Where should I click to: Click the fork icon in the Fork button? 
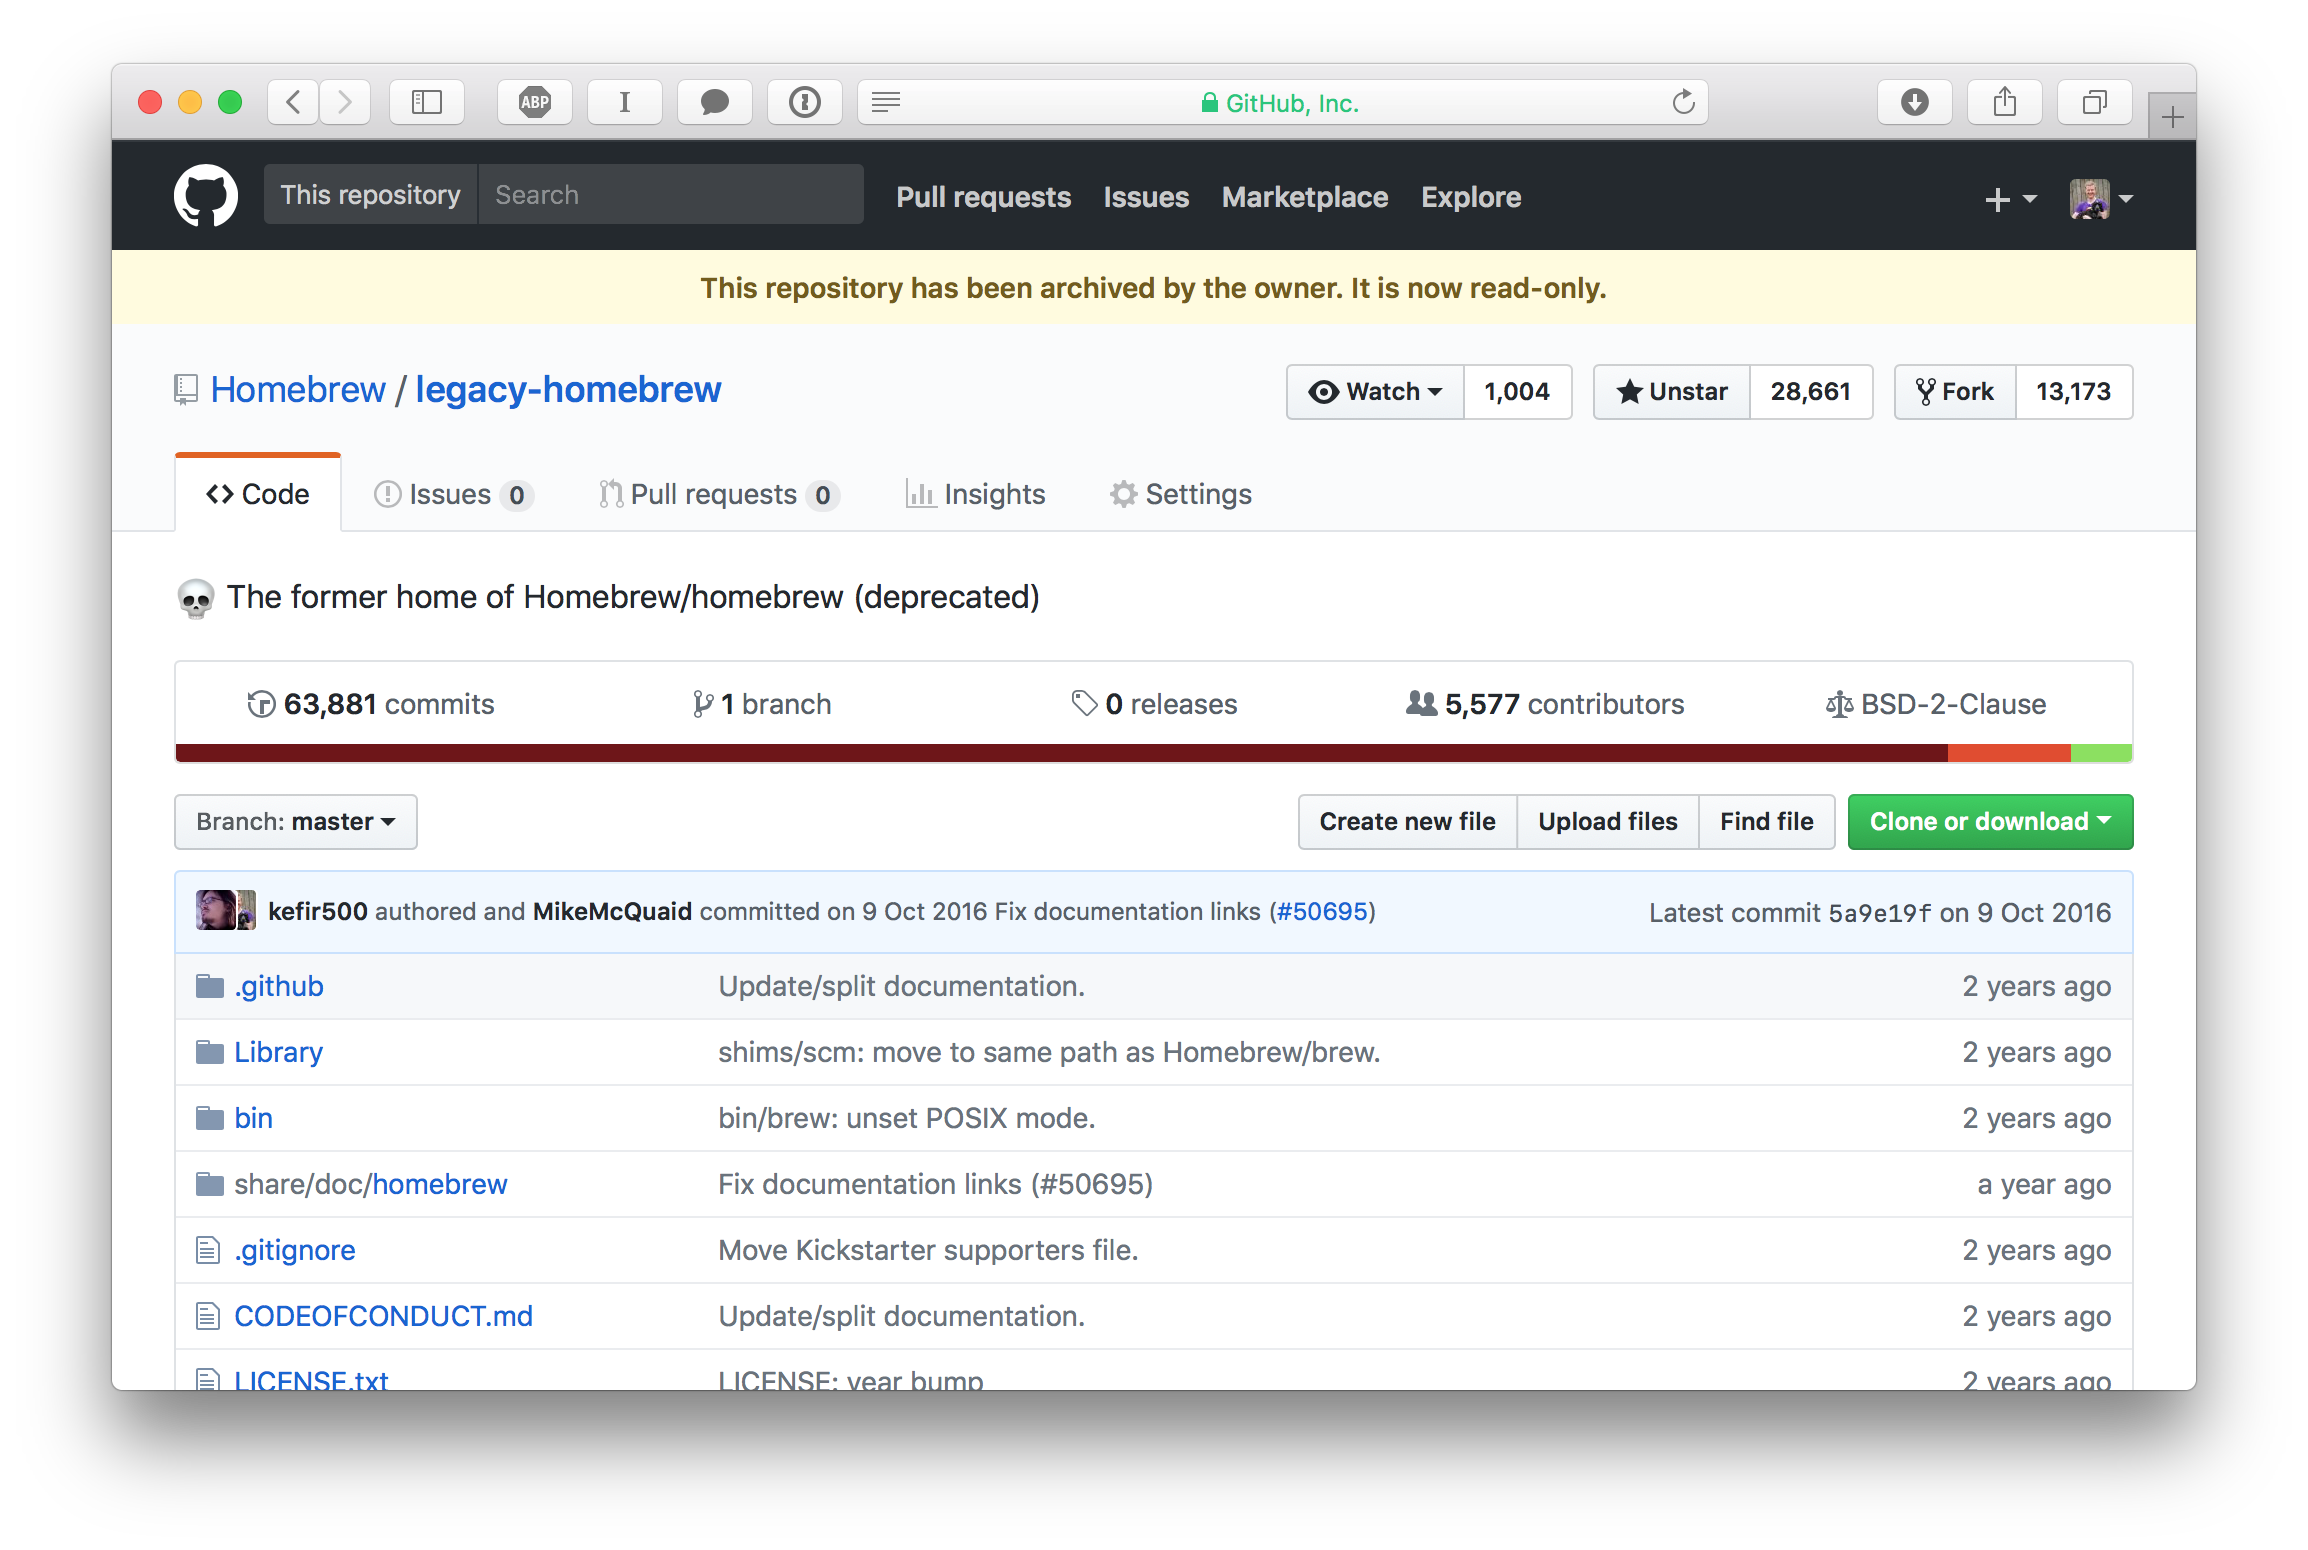1925,392
